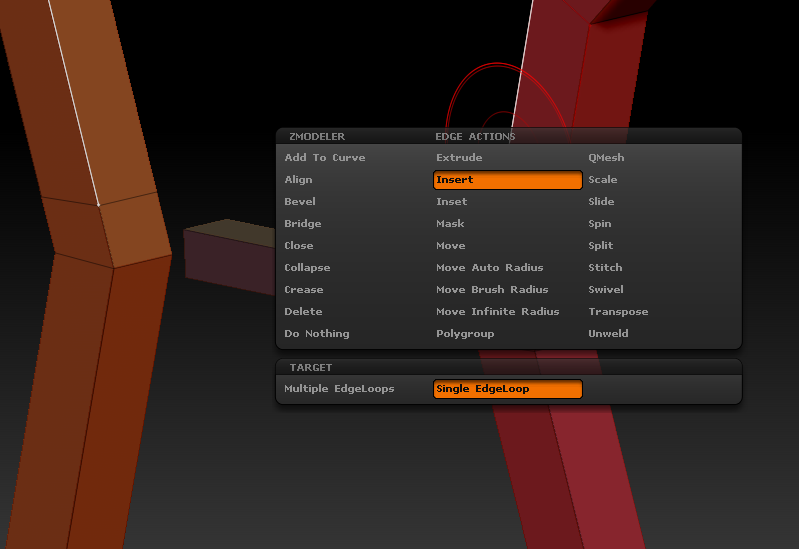
Task: Select the Crease edge action
Action: pyautogui.click(x=304, y=289)
